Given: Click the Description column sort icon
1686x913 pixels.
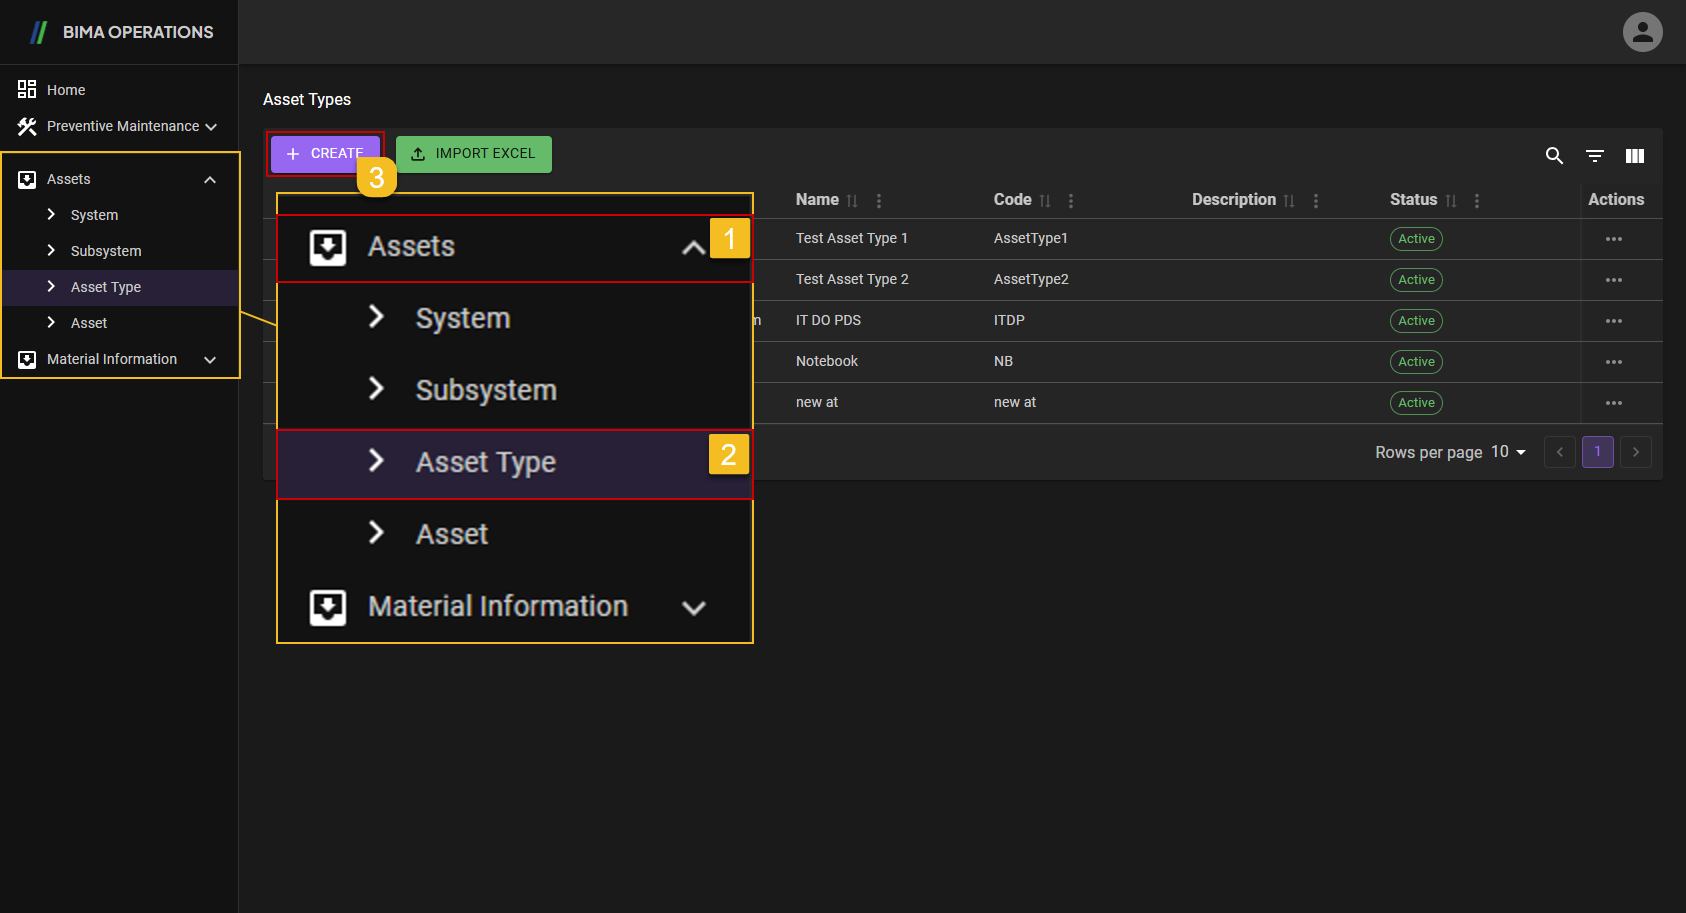Looking at the screenshot, I should (x=1289, y=201).
